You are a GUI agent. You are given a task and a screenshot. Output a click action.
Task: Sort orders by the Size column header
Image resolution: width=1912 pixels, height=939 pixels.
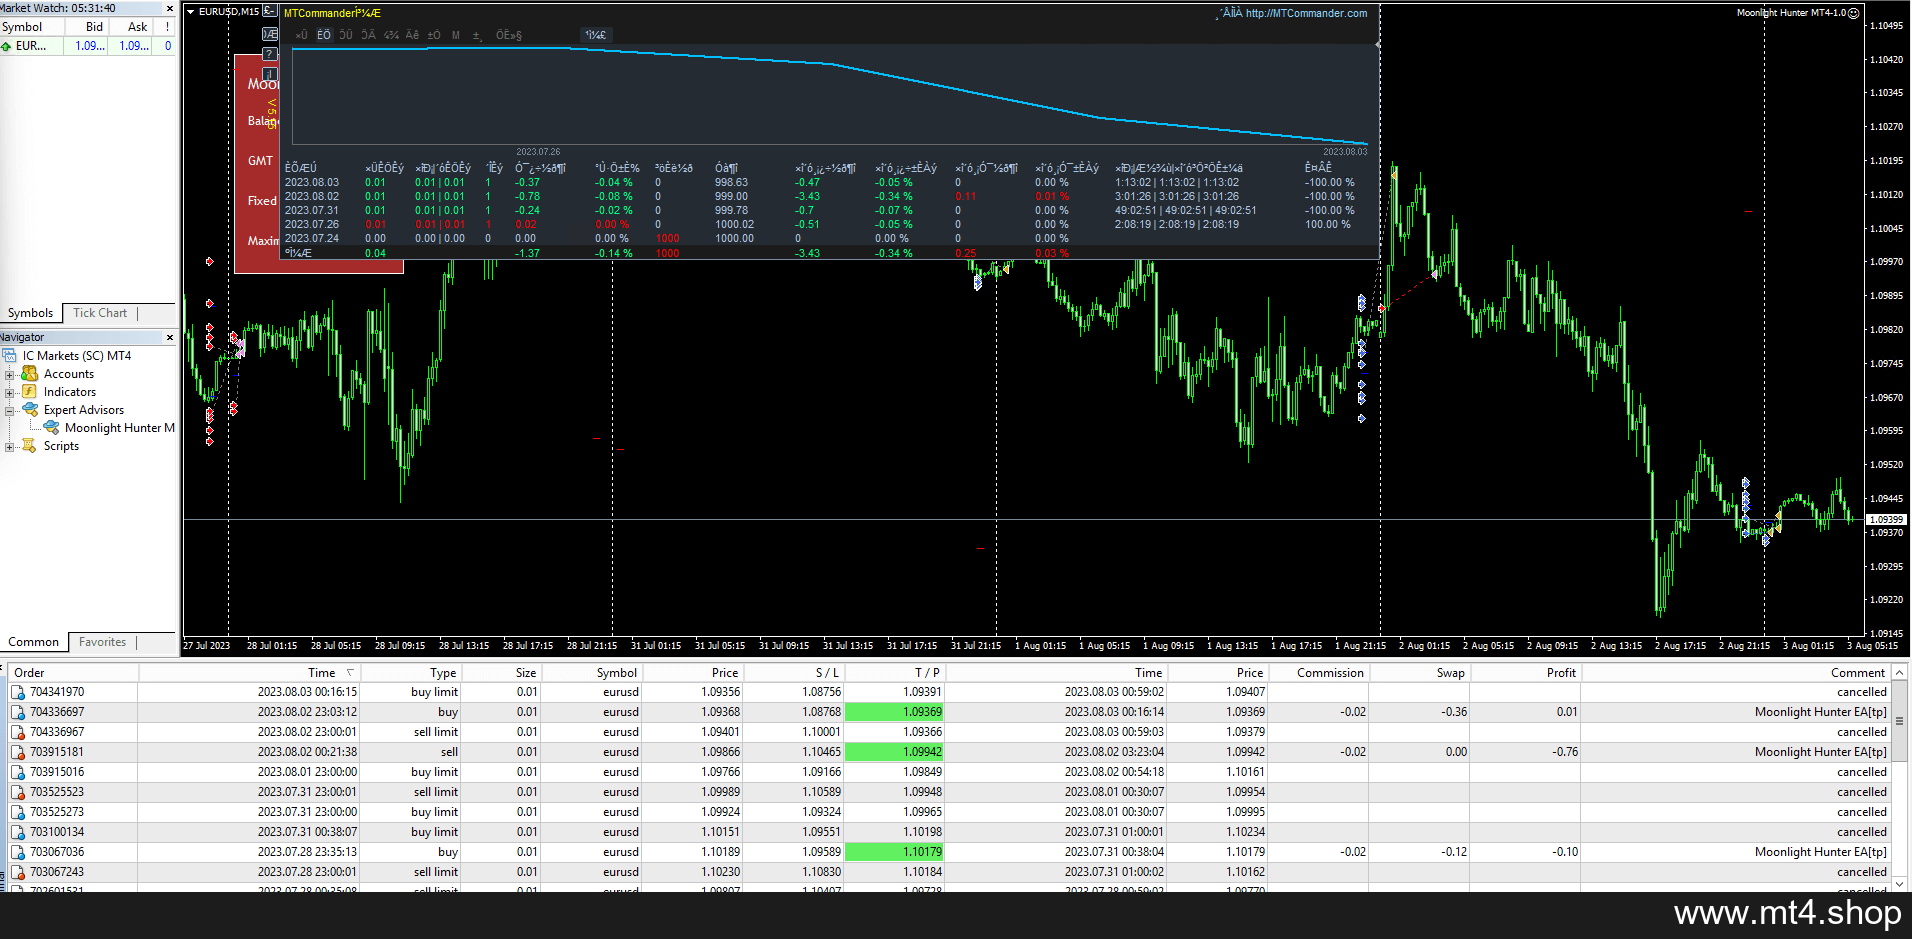click(x=501, y=673)
